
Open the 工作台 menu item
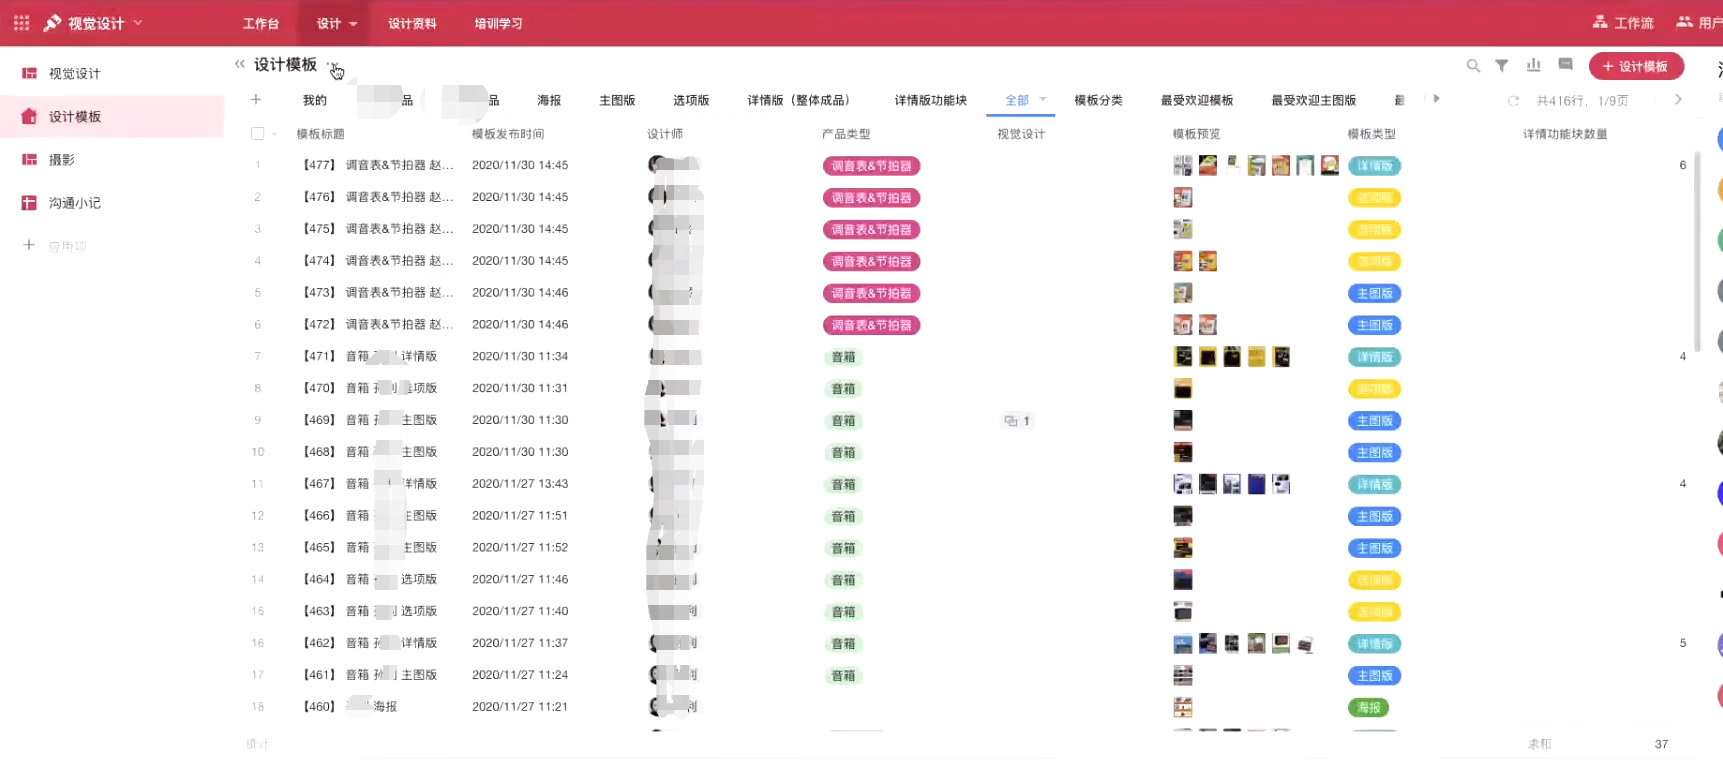[x=261, y=23]
